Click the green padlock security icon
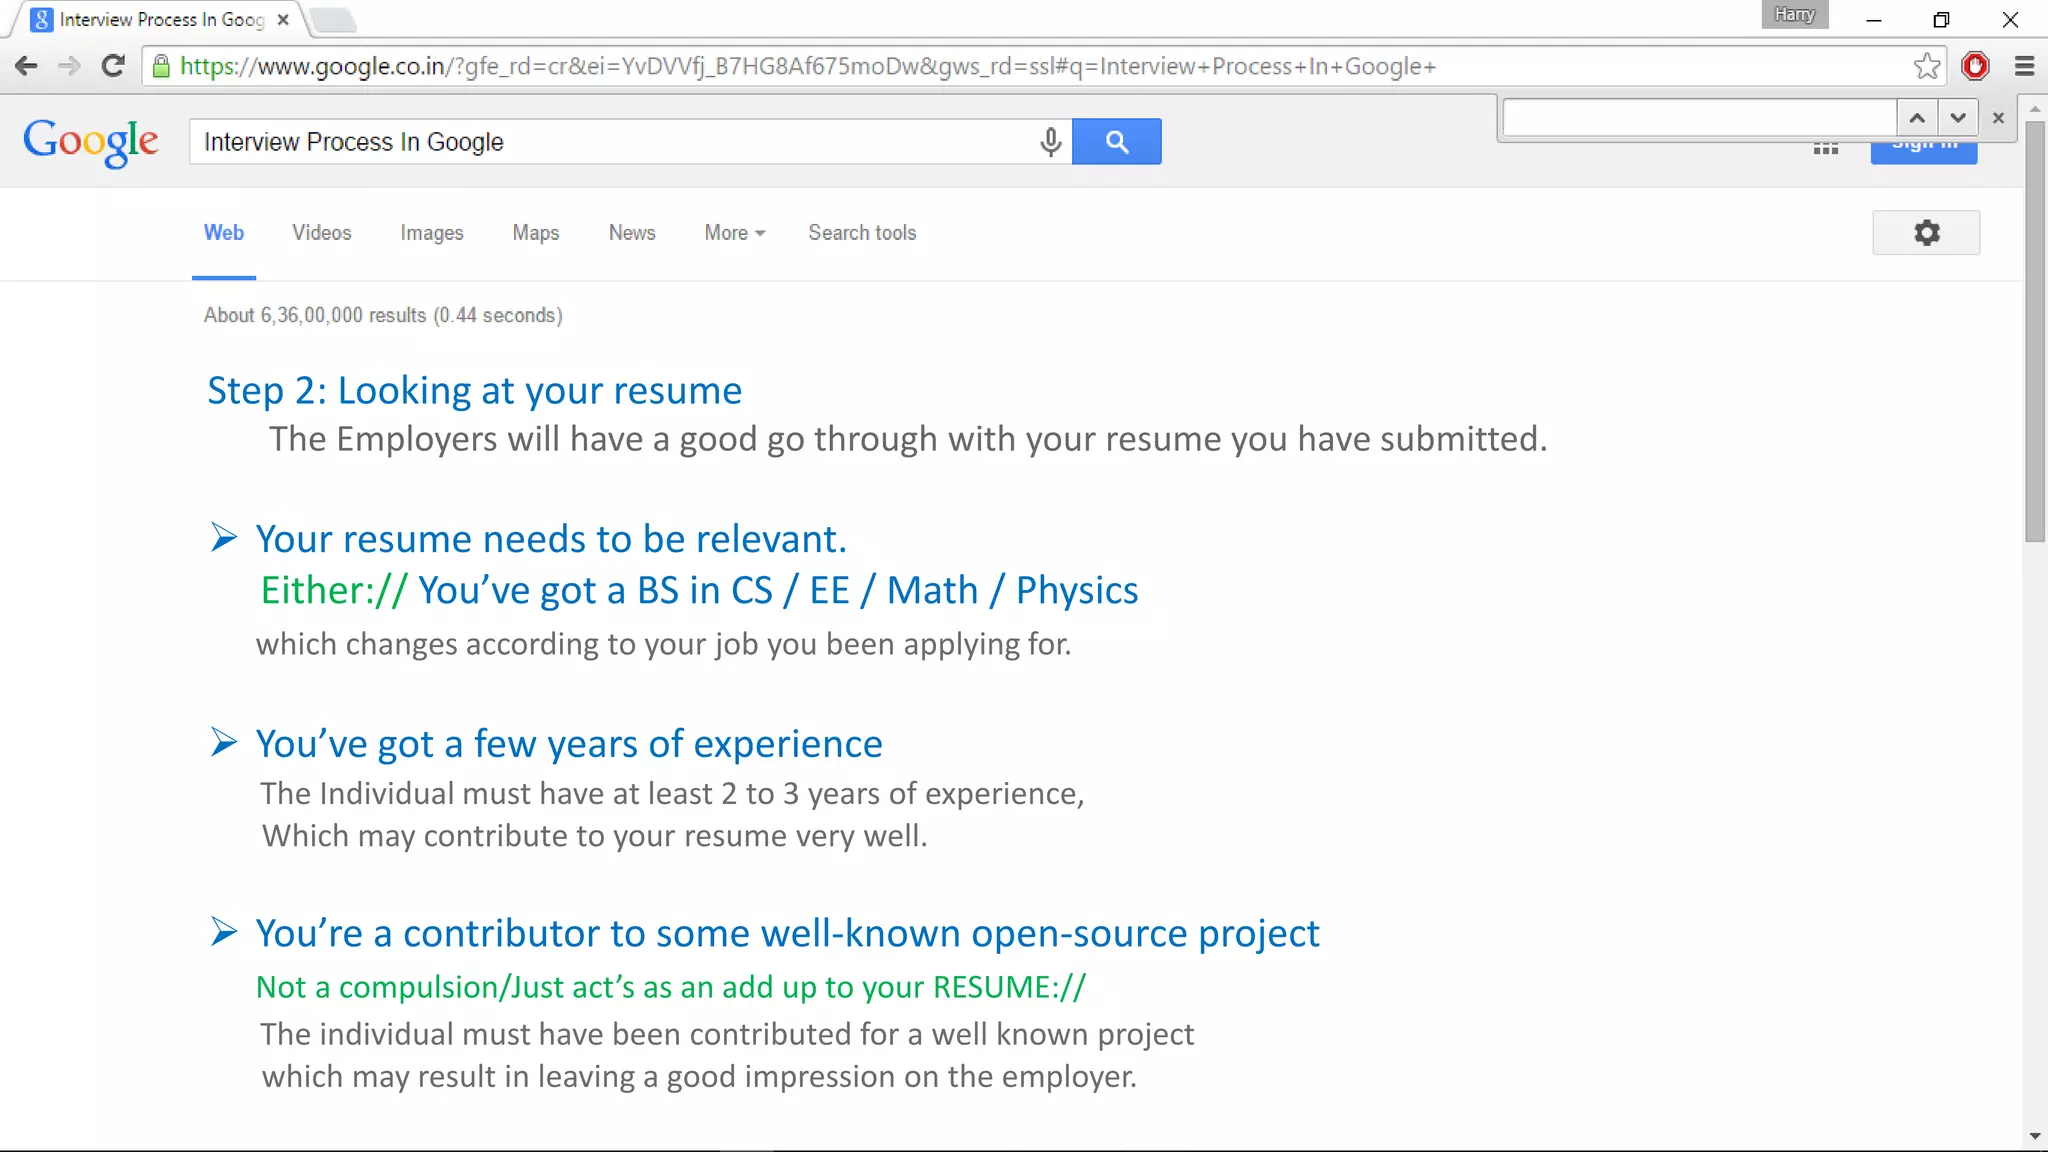 (x=161, y=66)
